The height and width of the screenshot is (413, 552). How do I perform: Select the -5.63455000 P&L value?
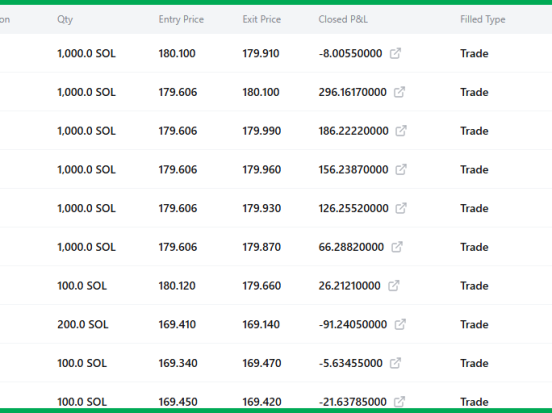(351, 363)
